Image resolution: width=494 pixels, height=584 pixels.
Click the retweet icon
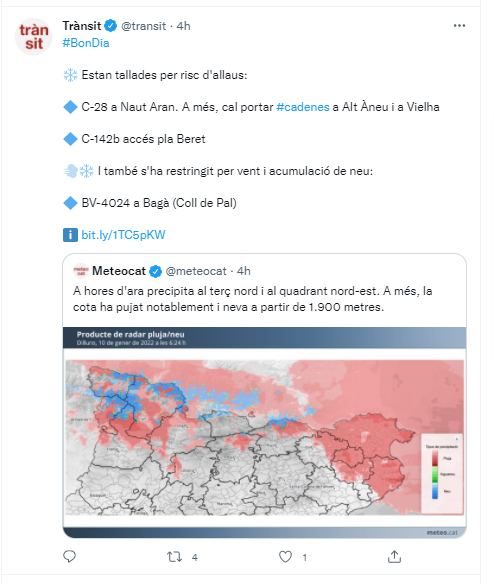(x=174, y=557)
